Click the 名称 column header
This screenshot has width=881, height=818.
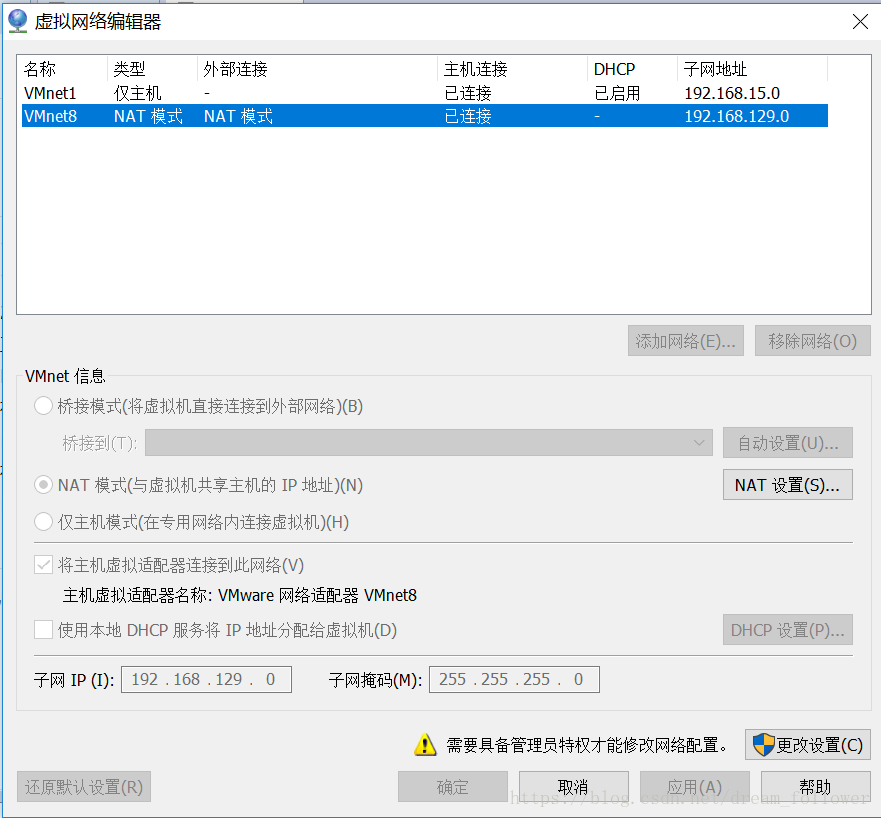click(x=39, y=69)
